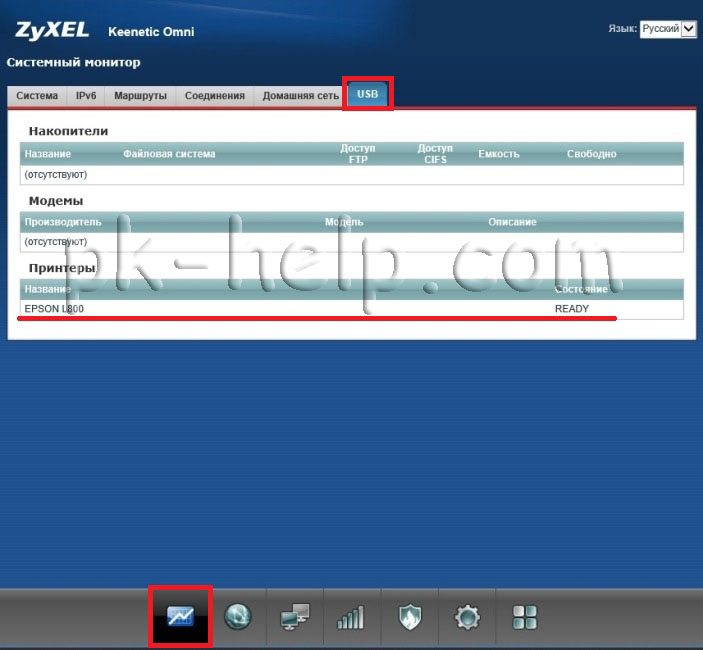Click the Keenetic Omni model name

point(152,32)
